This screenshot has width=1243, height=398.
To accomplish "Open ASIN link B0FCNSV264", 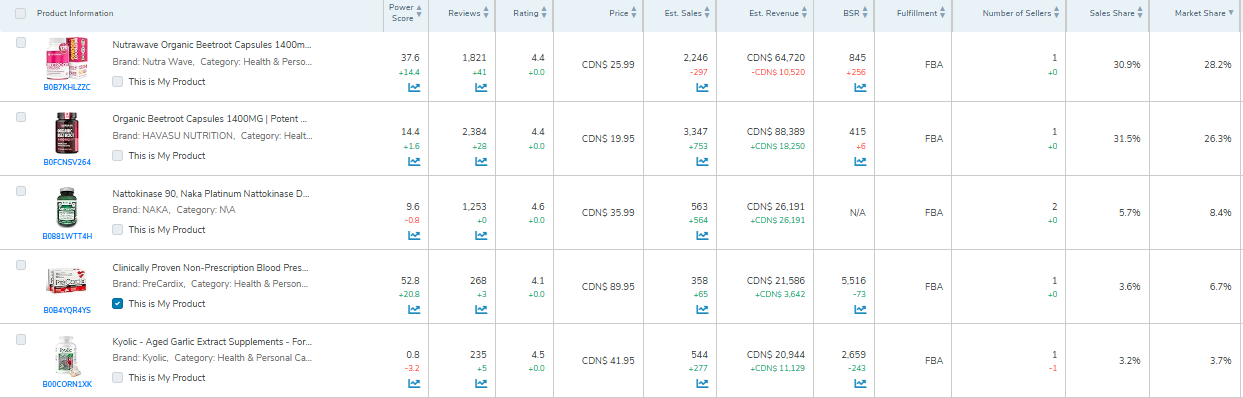I will [67, 162].
